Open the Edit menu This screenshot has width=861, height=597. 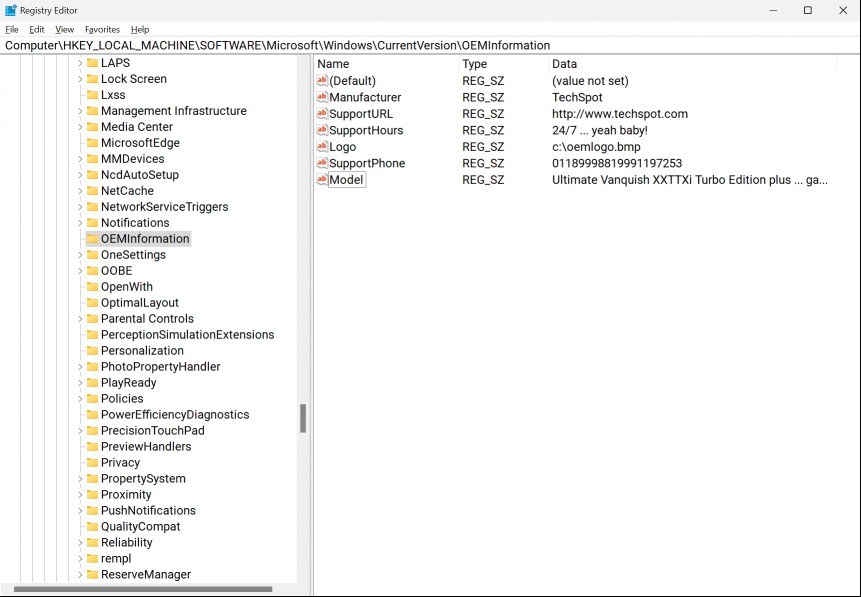(x=37, y=30)
